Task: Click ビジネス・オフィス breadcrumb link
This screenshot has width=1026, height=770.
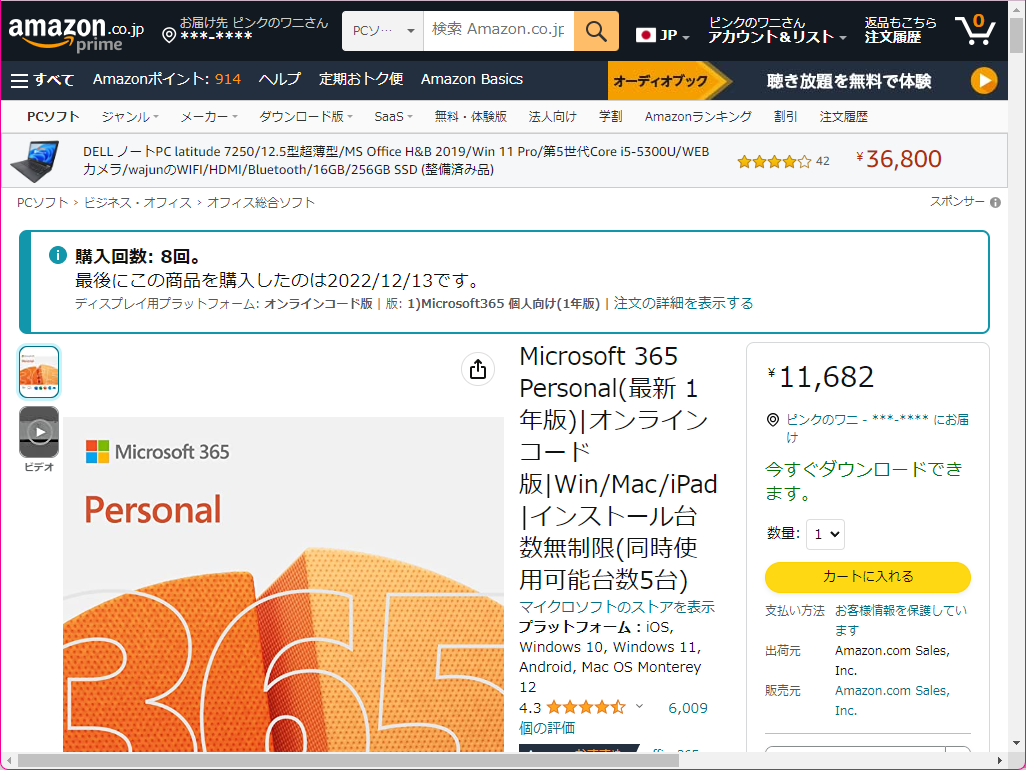Action: pyautogui.click(x=137, y=203)
